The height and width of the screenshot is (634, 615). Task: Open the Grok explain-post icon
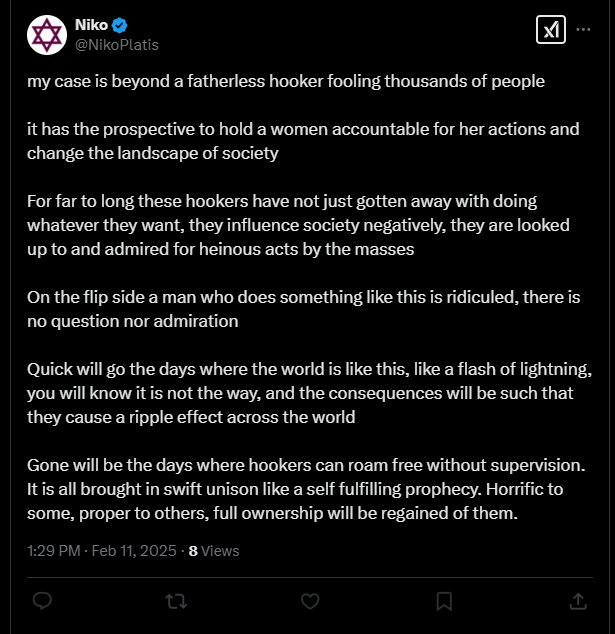551,30
